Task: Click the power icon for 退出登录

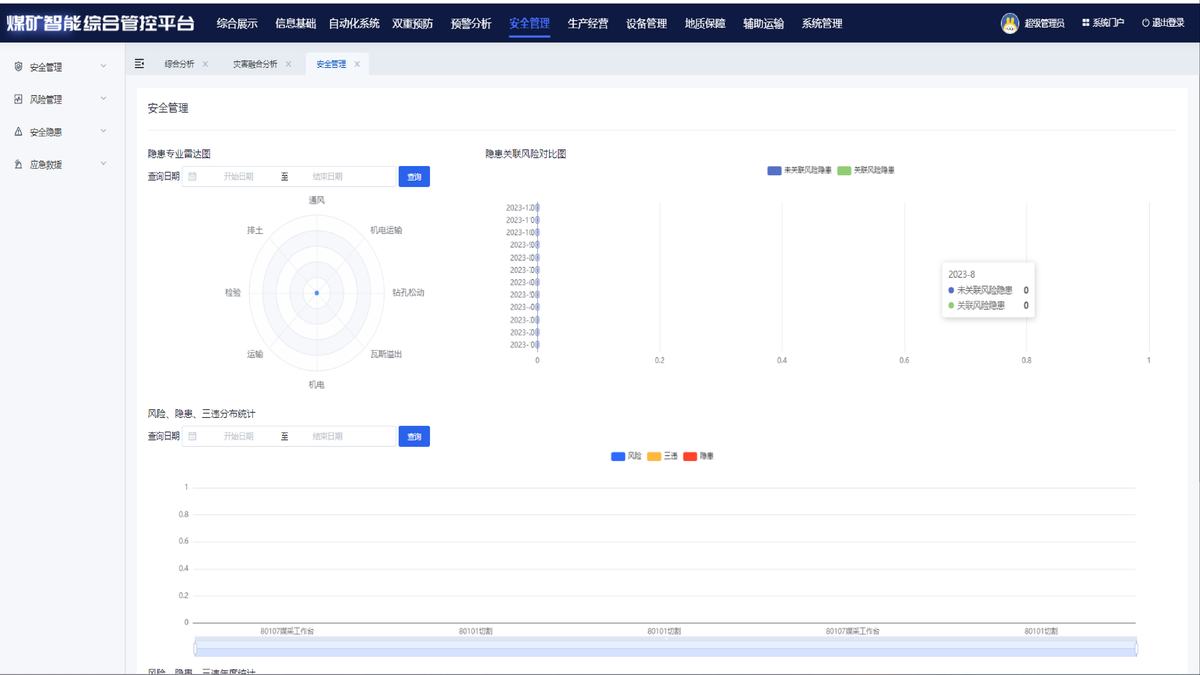Action: tap(1146, 23)
